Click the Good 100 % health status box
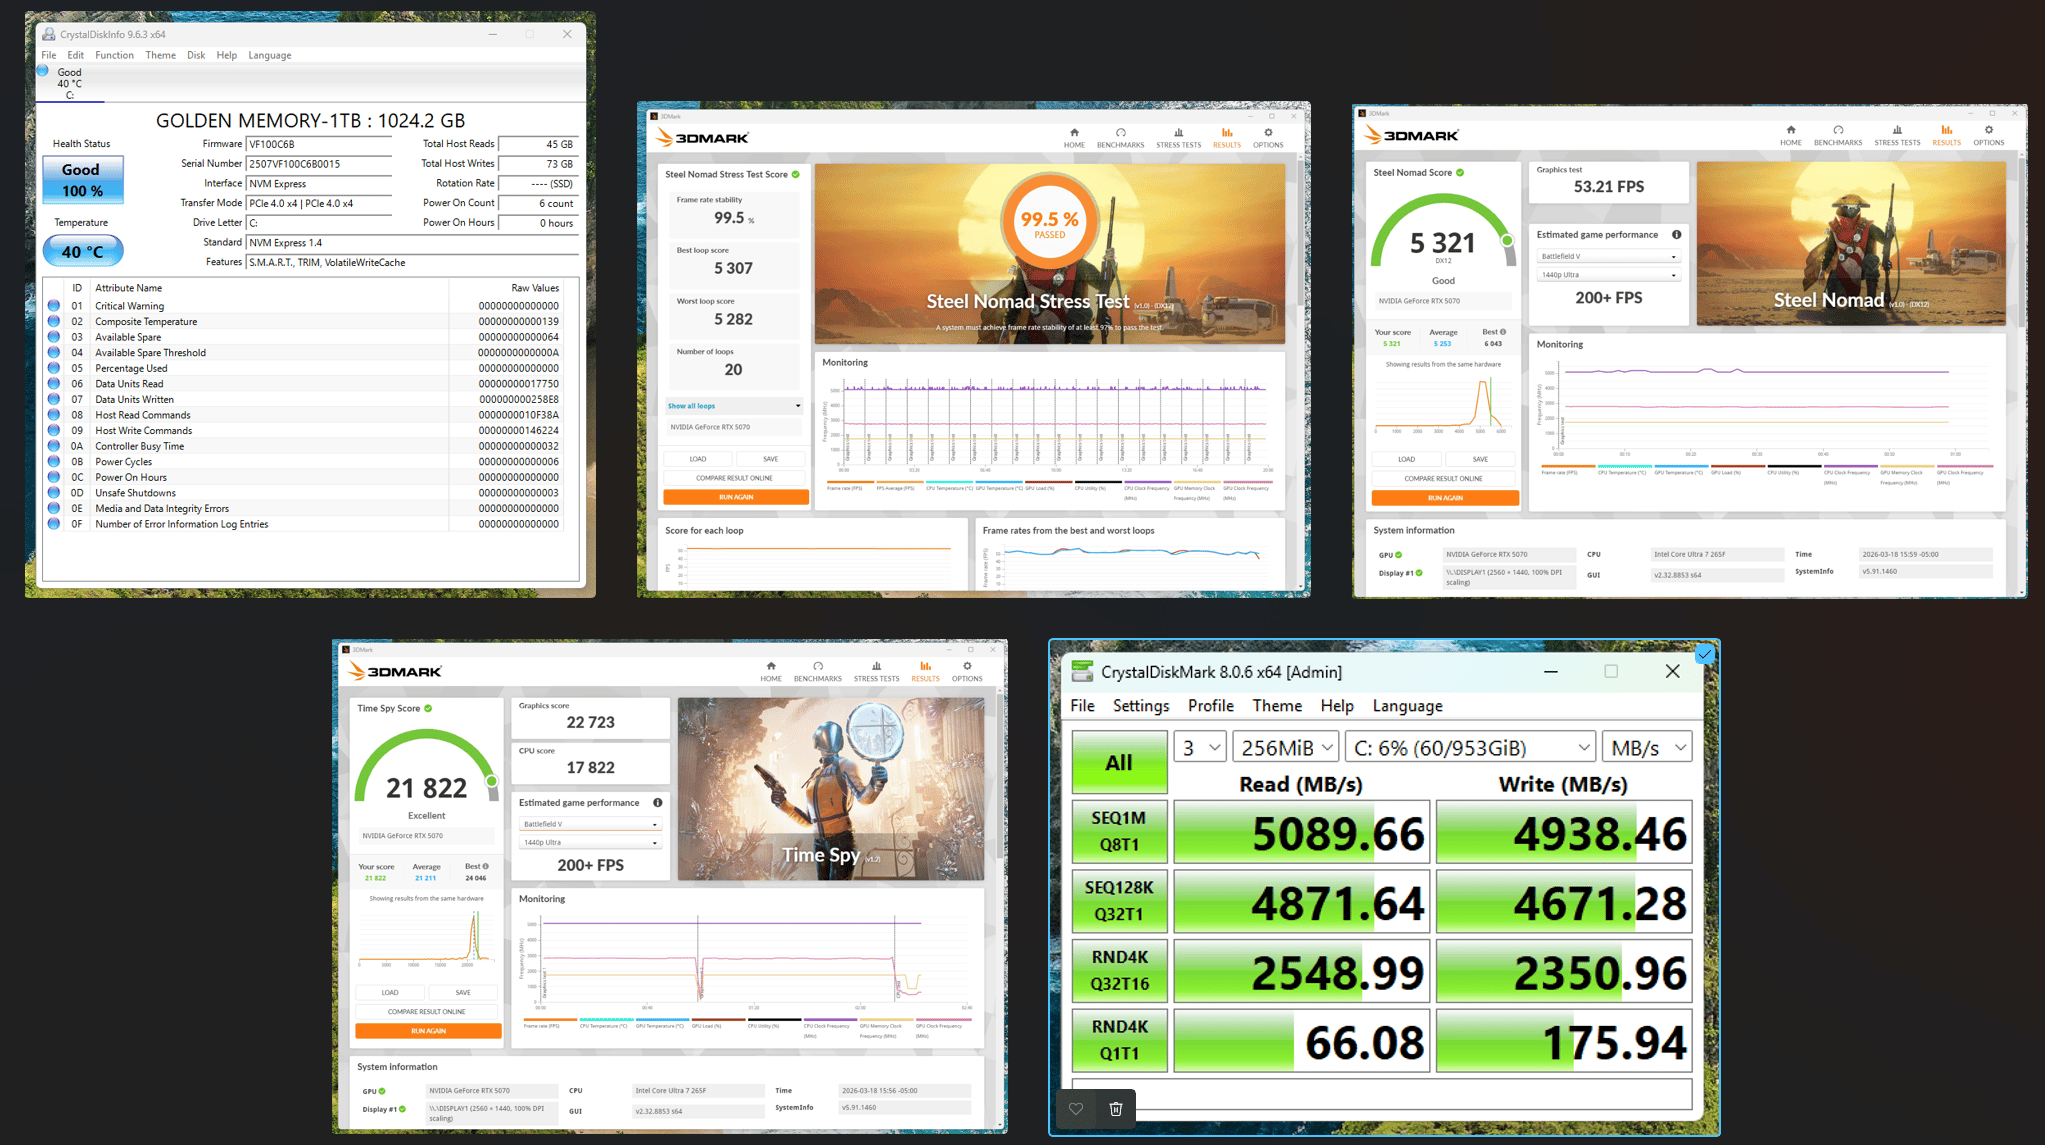2045x1145 pixels. point(83,180)
